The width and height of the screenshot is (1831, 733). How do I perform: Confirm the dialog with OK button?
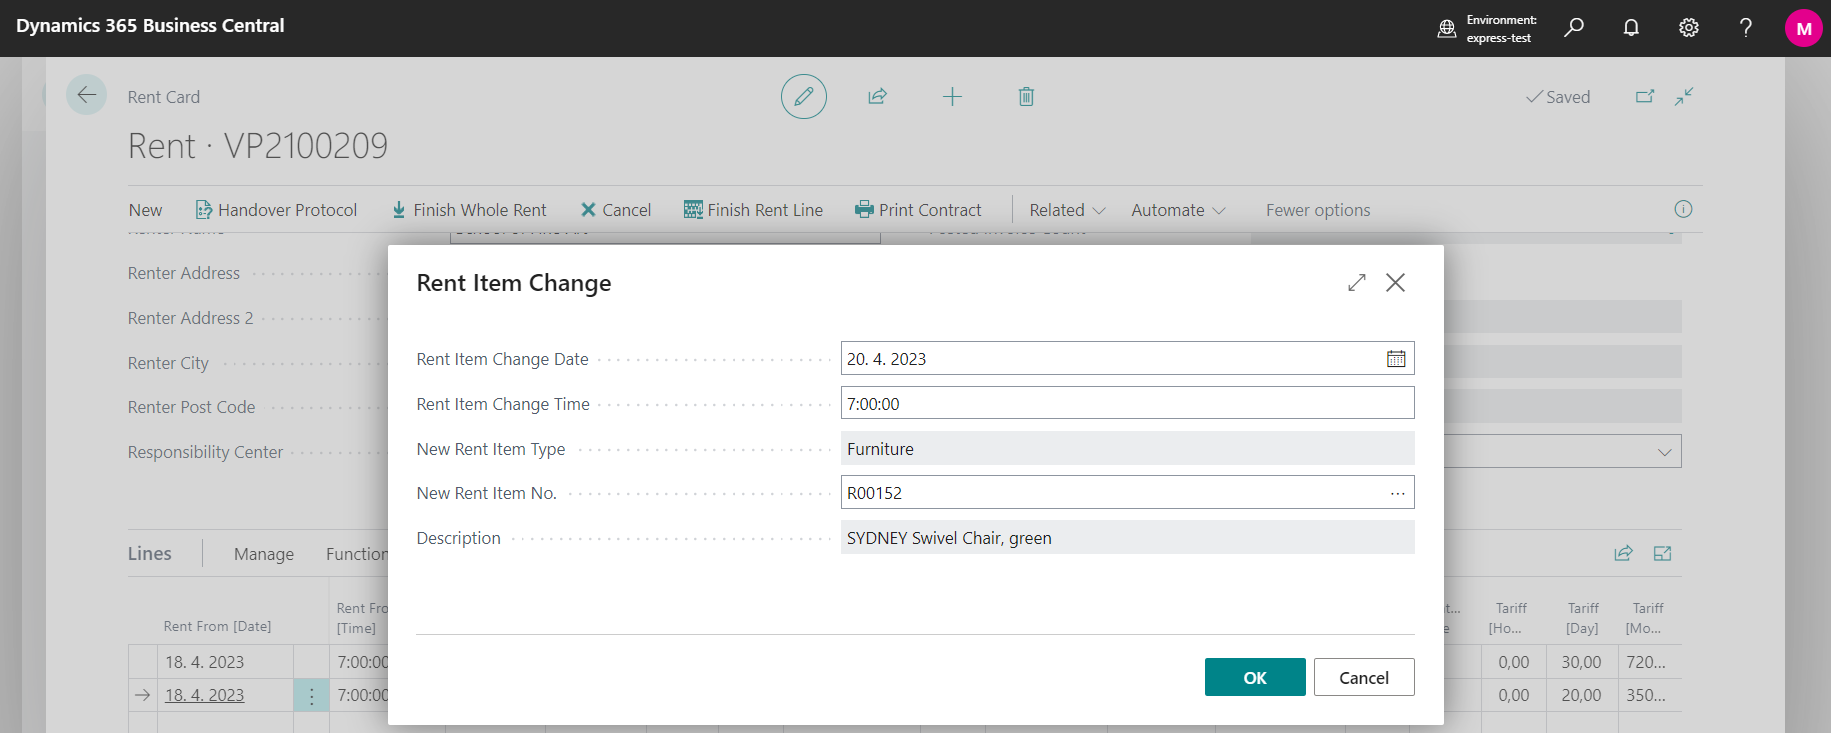click(x=1254, y=677)
